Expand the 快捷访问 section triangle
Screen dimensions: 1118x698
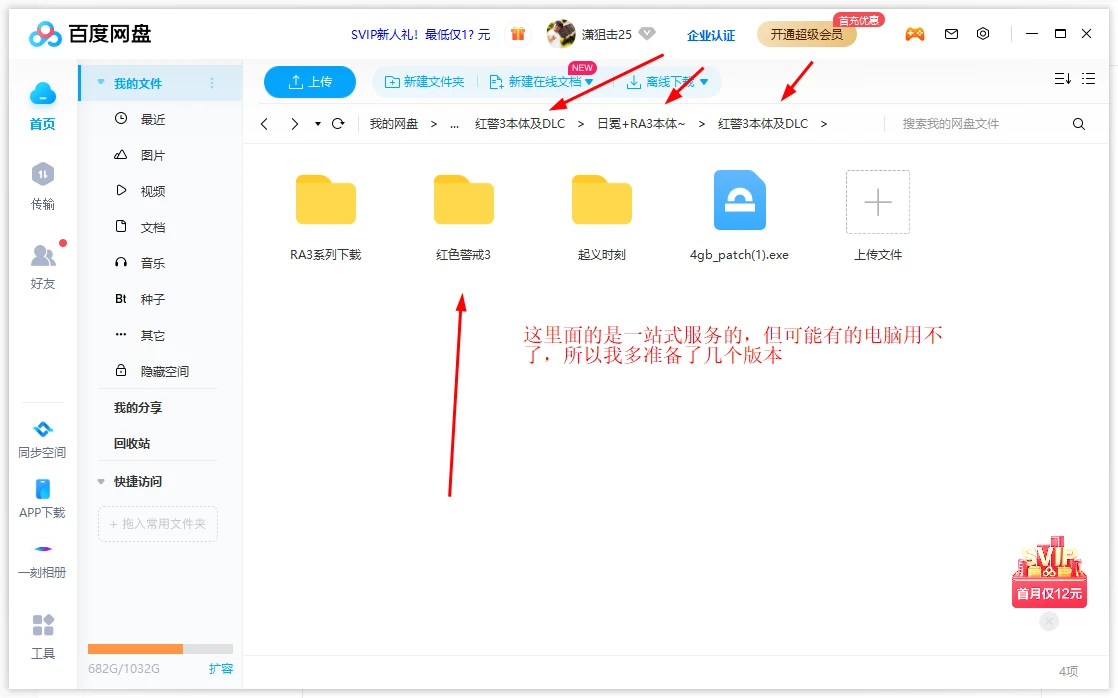point(101,482)
